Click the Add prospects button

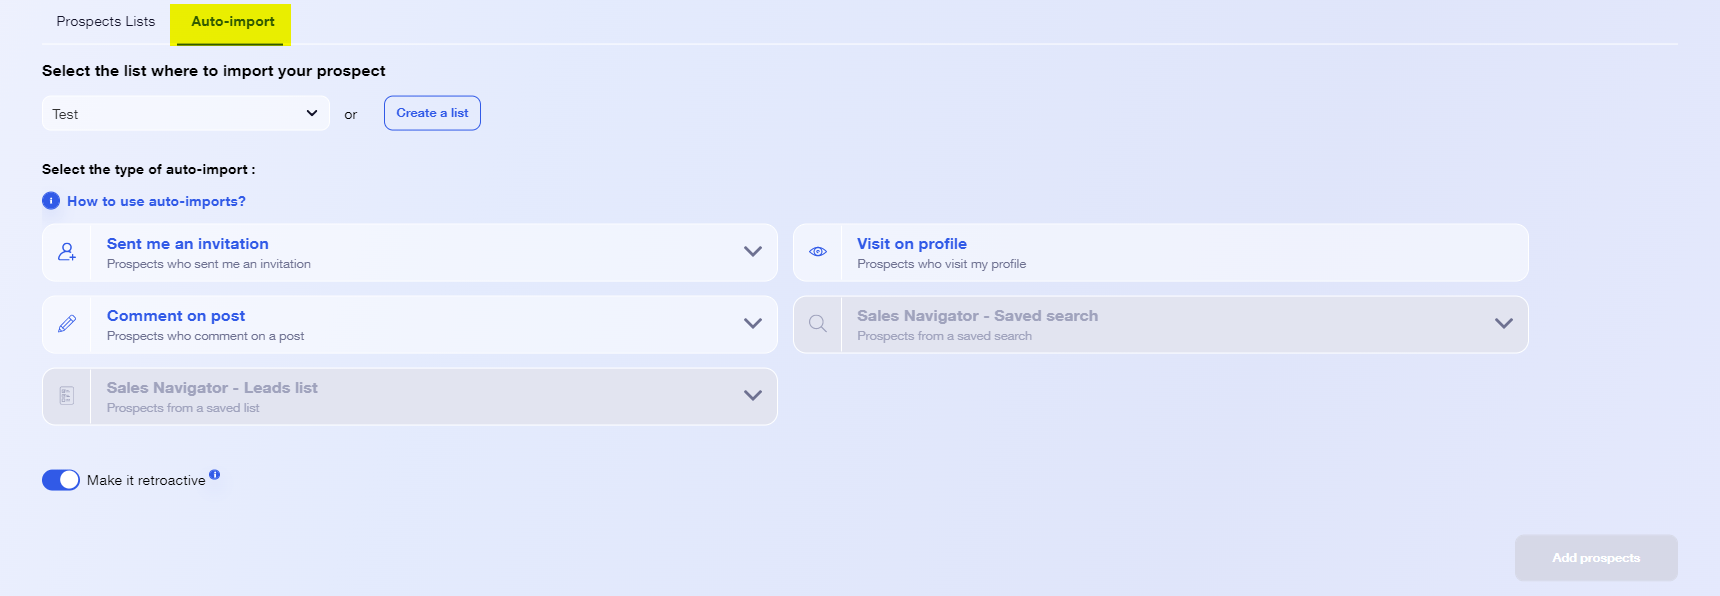(1596, 558)
